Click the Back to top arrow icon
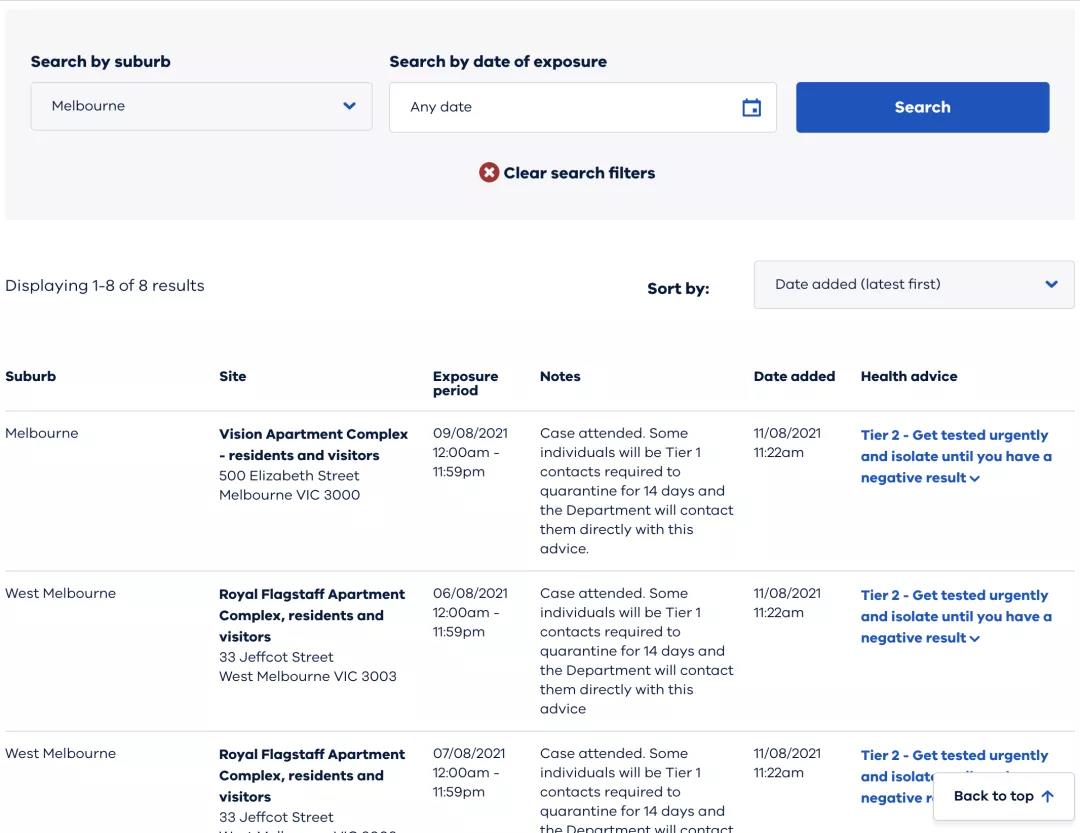 click(1048, 796)
